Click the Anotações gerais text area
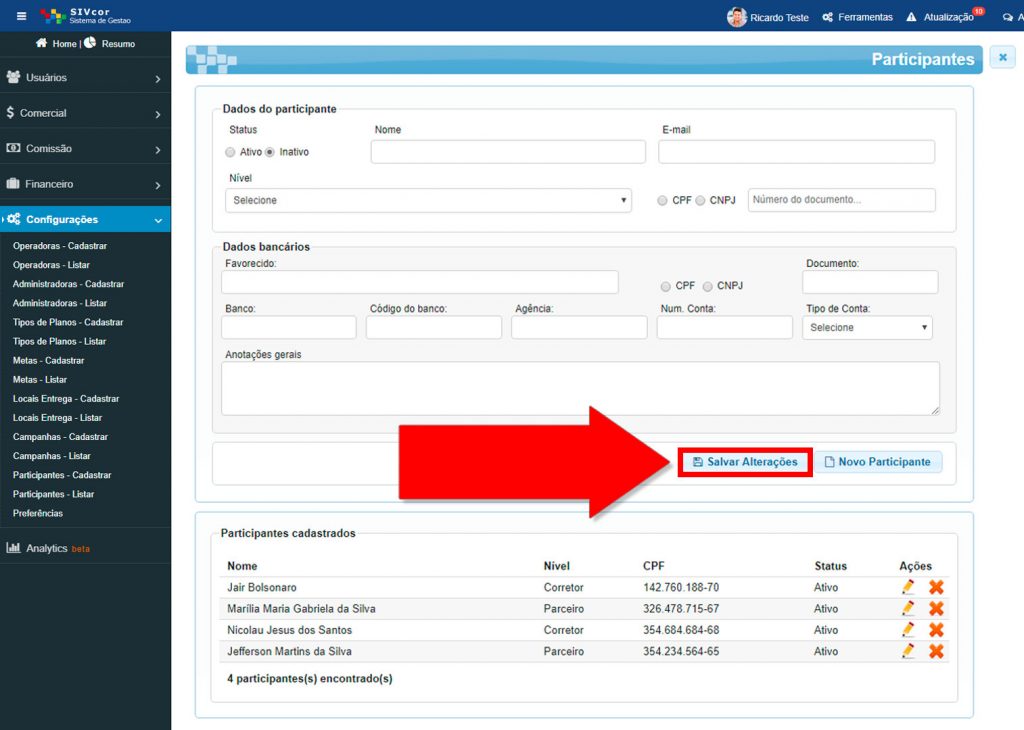 581,389
